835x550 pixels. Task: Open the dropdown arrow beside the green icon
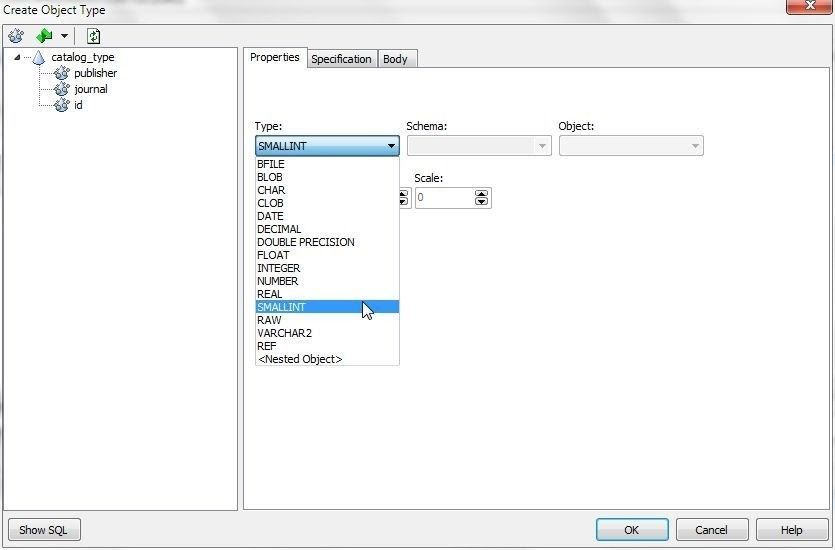coord(64,36)
